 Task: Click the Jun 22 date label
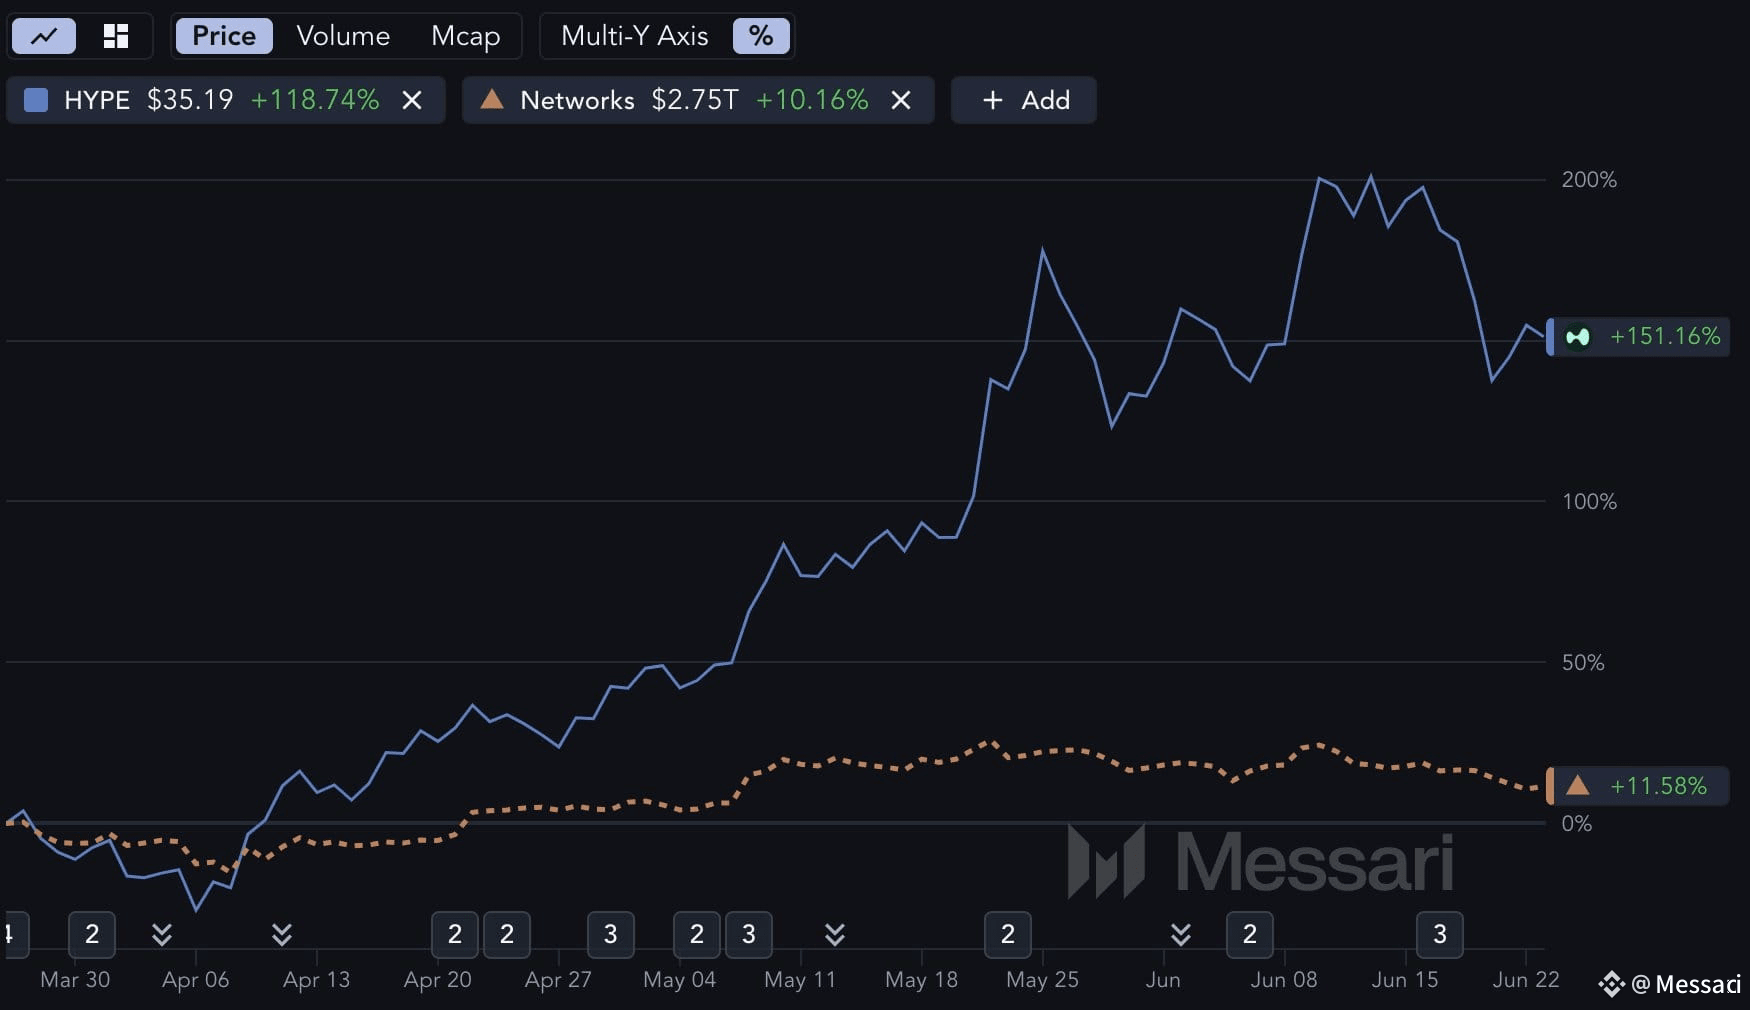pyautogui.click(x=1526, y=980)
